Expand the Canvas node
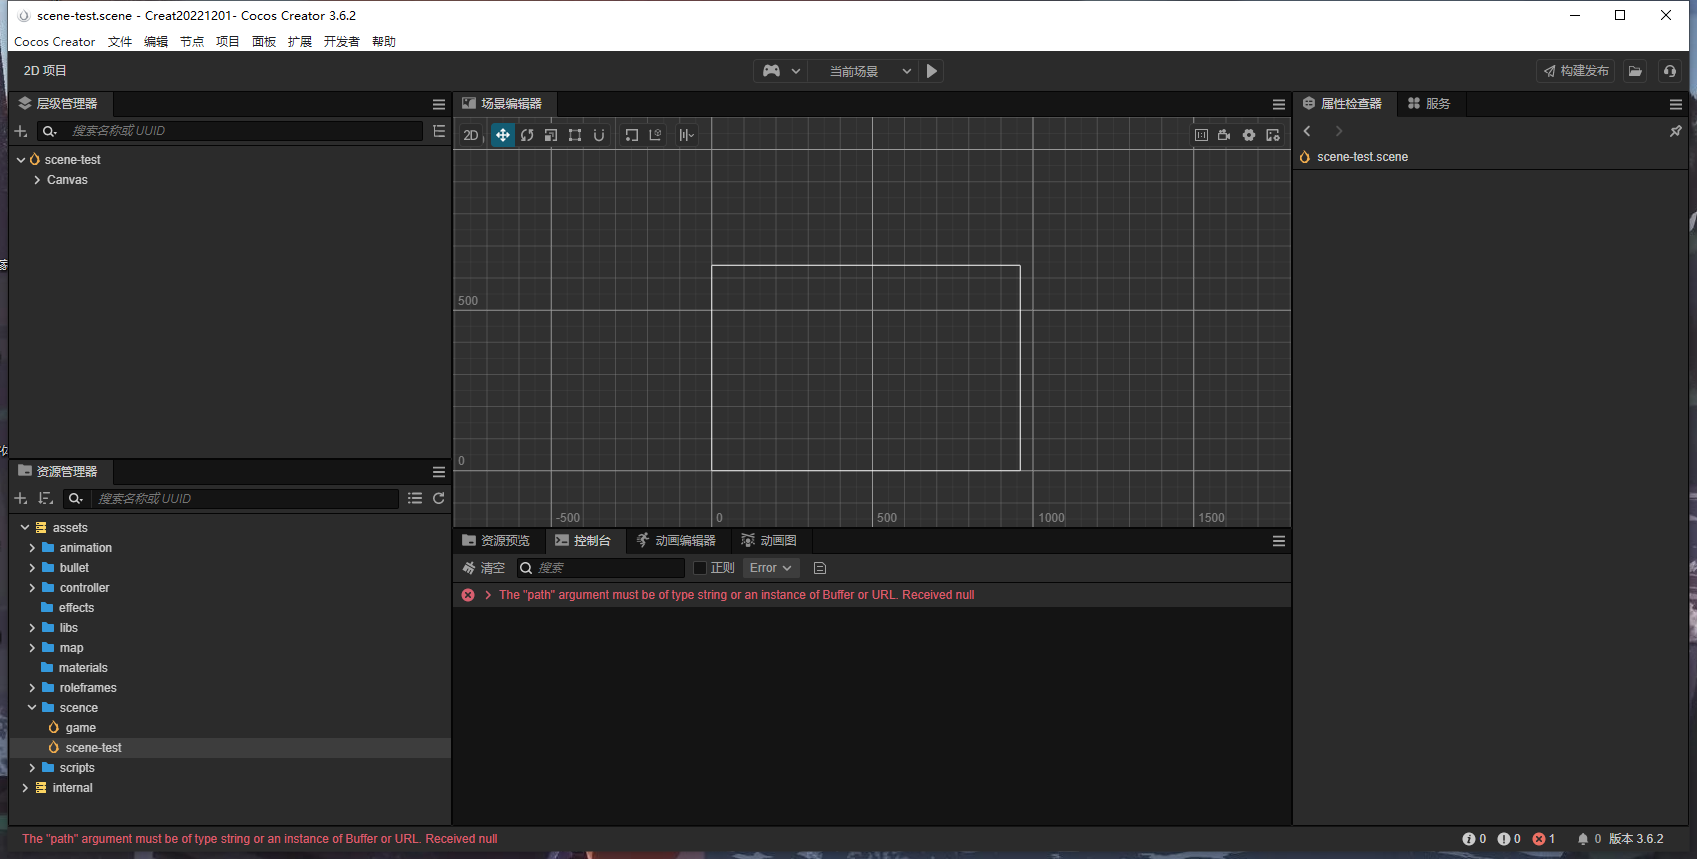The image size is (1697, 859). (37, 180)
